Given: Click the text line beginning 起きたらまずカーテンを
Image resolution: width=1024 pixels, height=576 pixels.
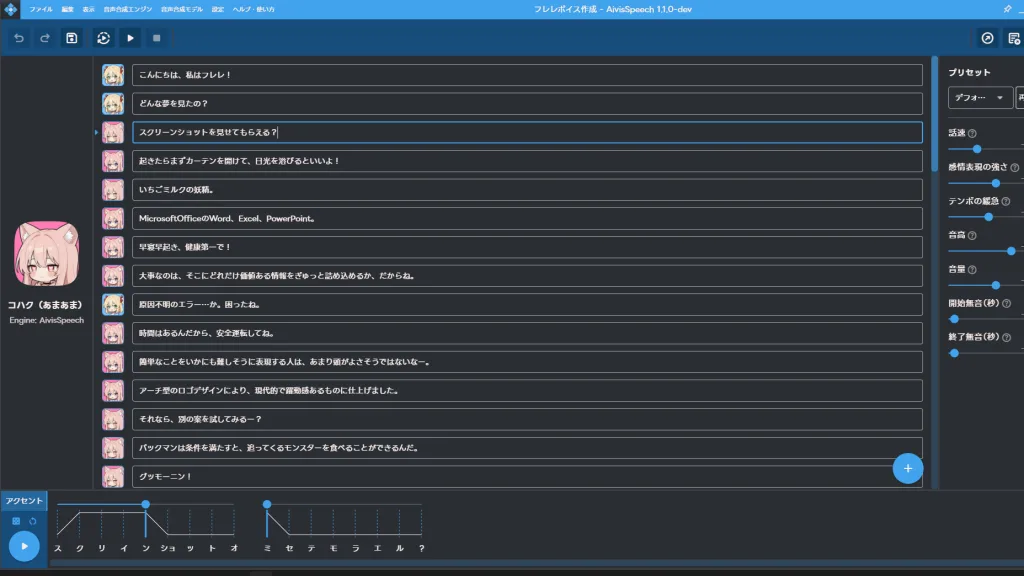Looking at the screenshot, I should pos(527,161).
